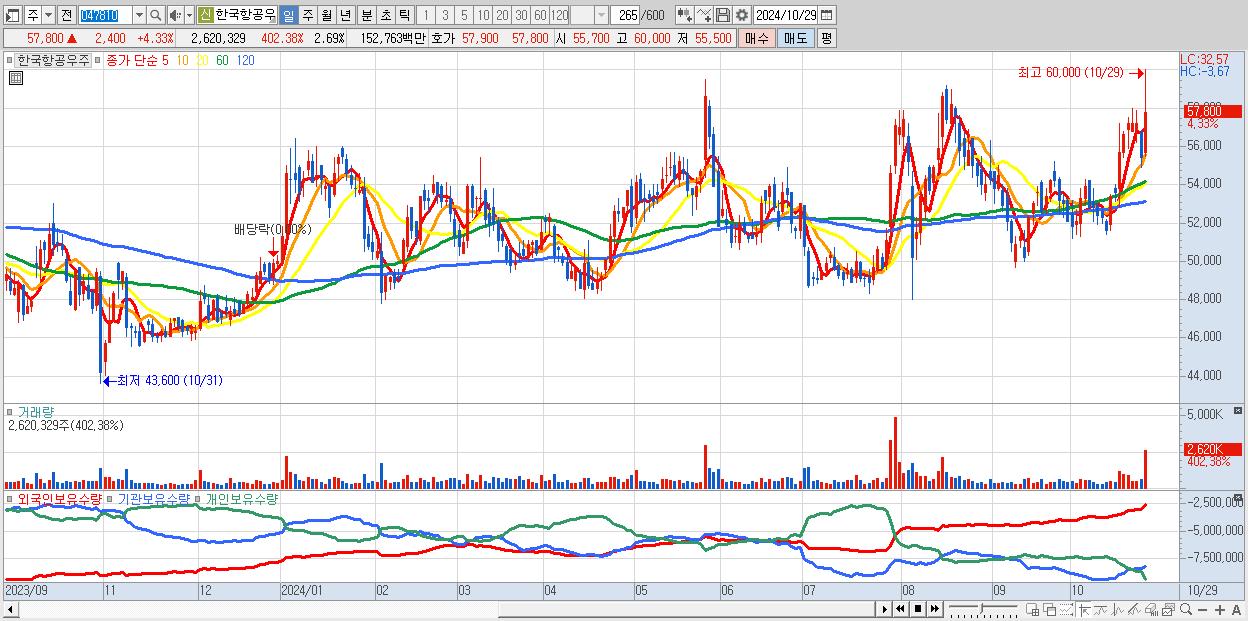Click the fast-forward button in bottom bar
Viewport: 1248px width, 621px height.
pyautogui.click(x=934, y=609)
